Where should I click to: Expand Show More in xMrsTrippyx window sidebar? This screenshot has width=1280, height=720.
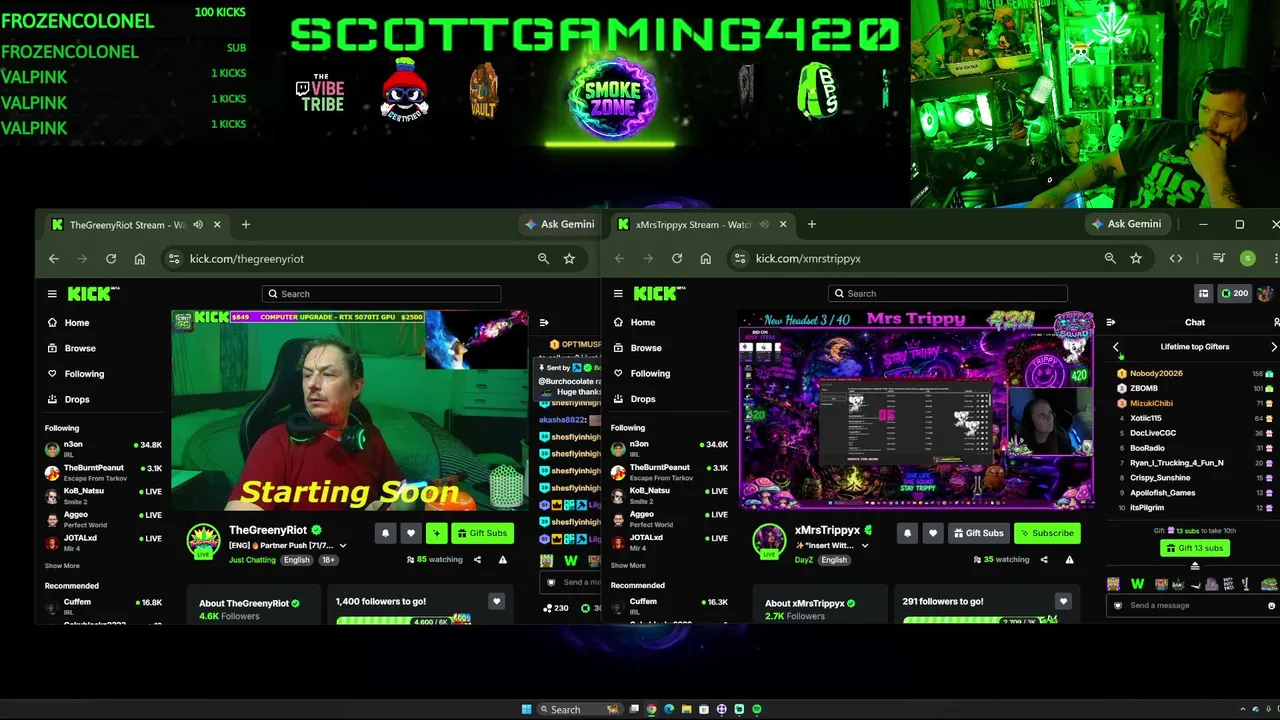(x=628, y=566)
